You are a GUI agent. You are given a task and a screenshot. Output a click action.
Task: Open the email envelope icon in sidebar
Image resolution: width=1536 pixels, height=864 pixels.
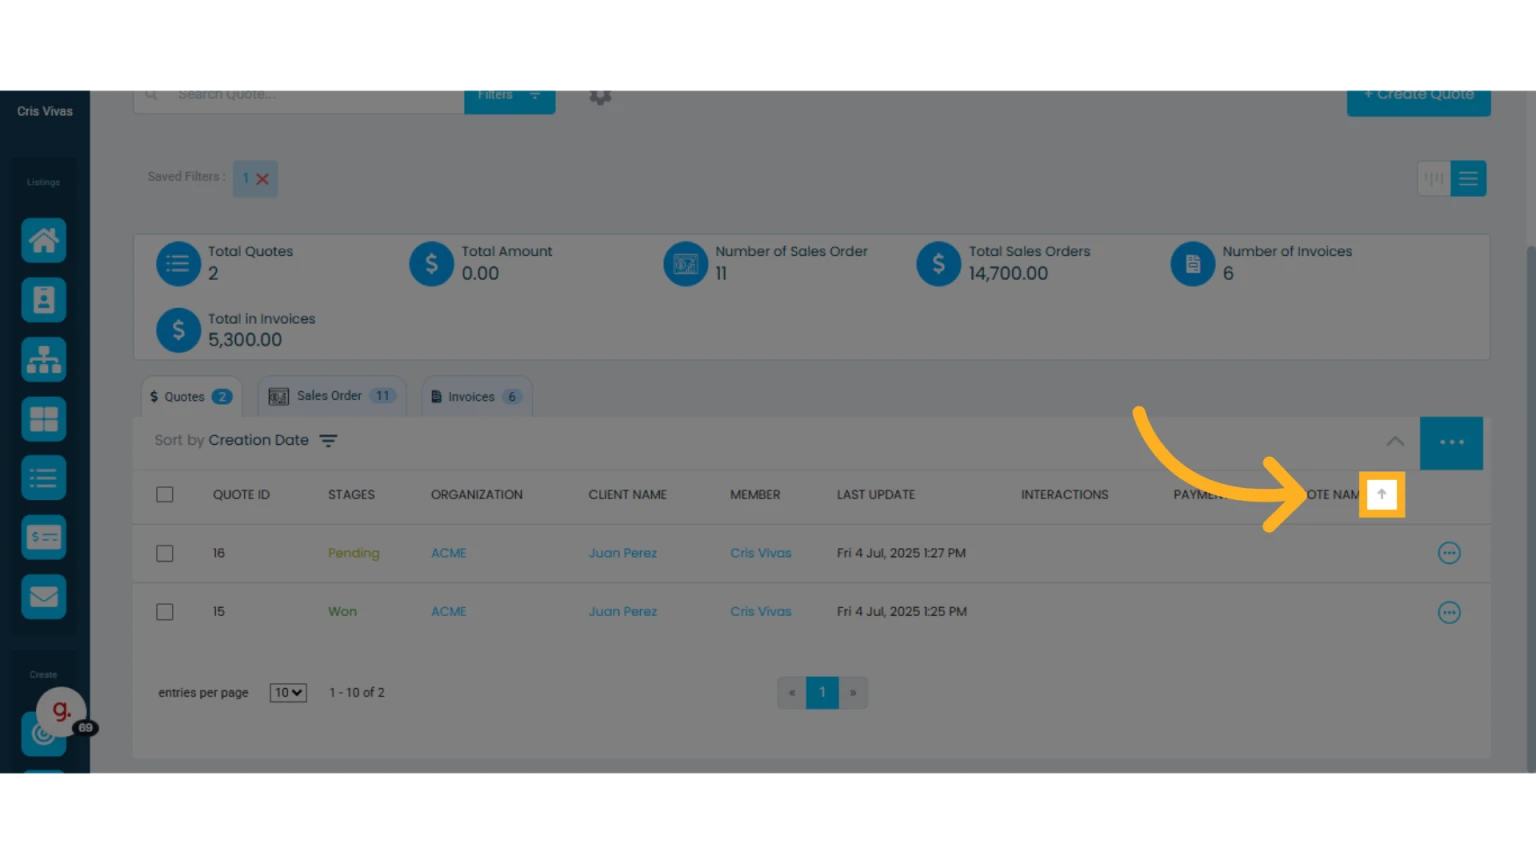click(44, 597)
